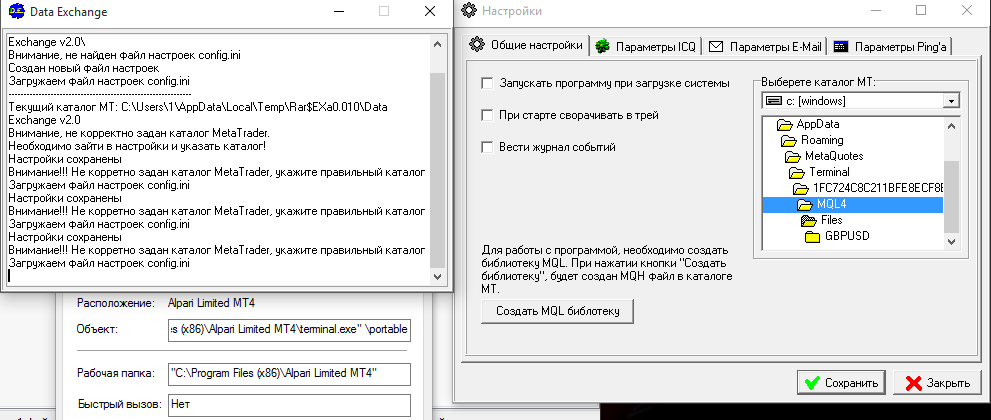Screen dimensions: 991x420
Task: Select the MetaQuotes folder name in the tree
Action: point(834,156)
